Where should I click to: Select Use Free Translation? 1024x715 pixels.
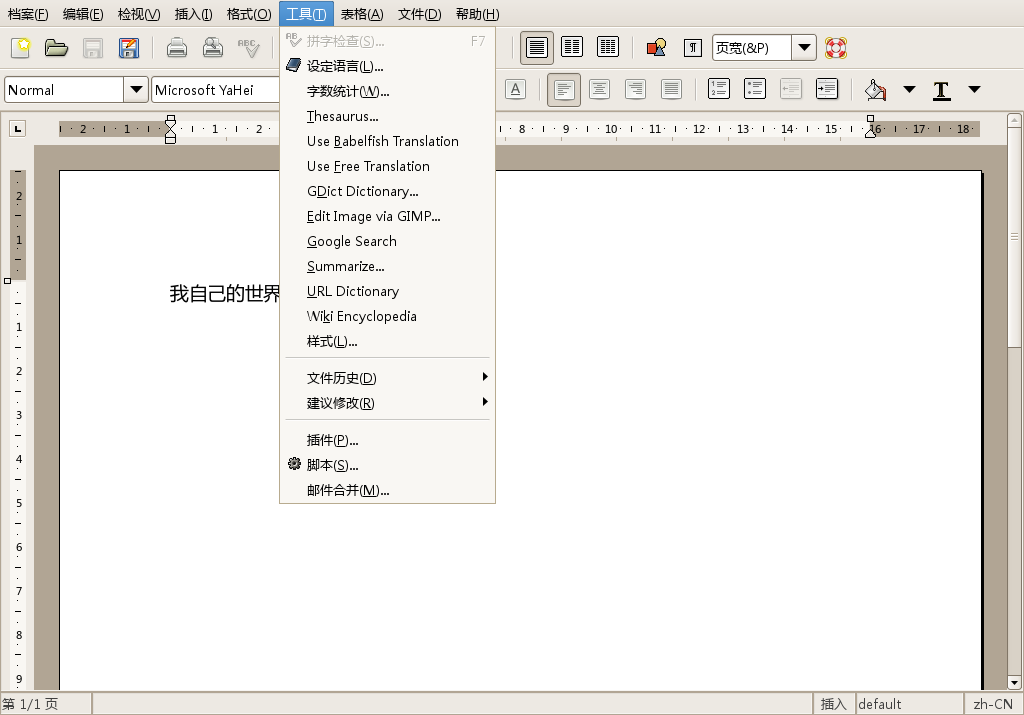pyautogui.click(x=387, y=166)
